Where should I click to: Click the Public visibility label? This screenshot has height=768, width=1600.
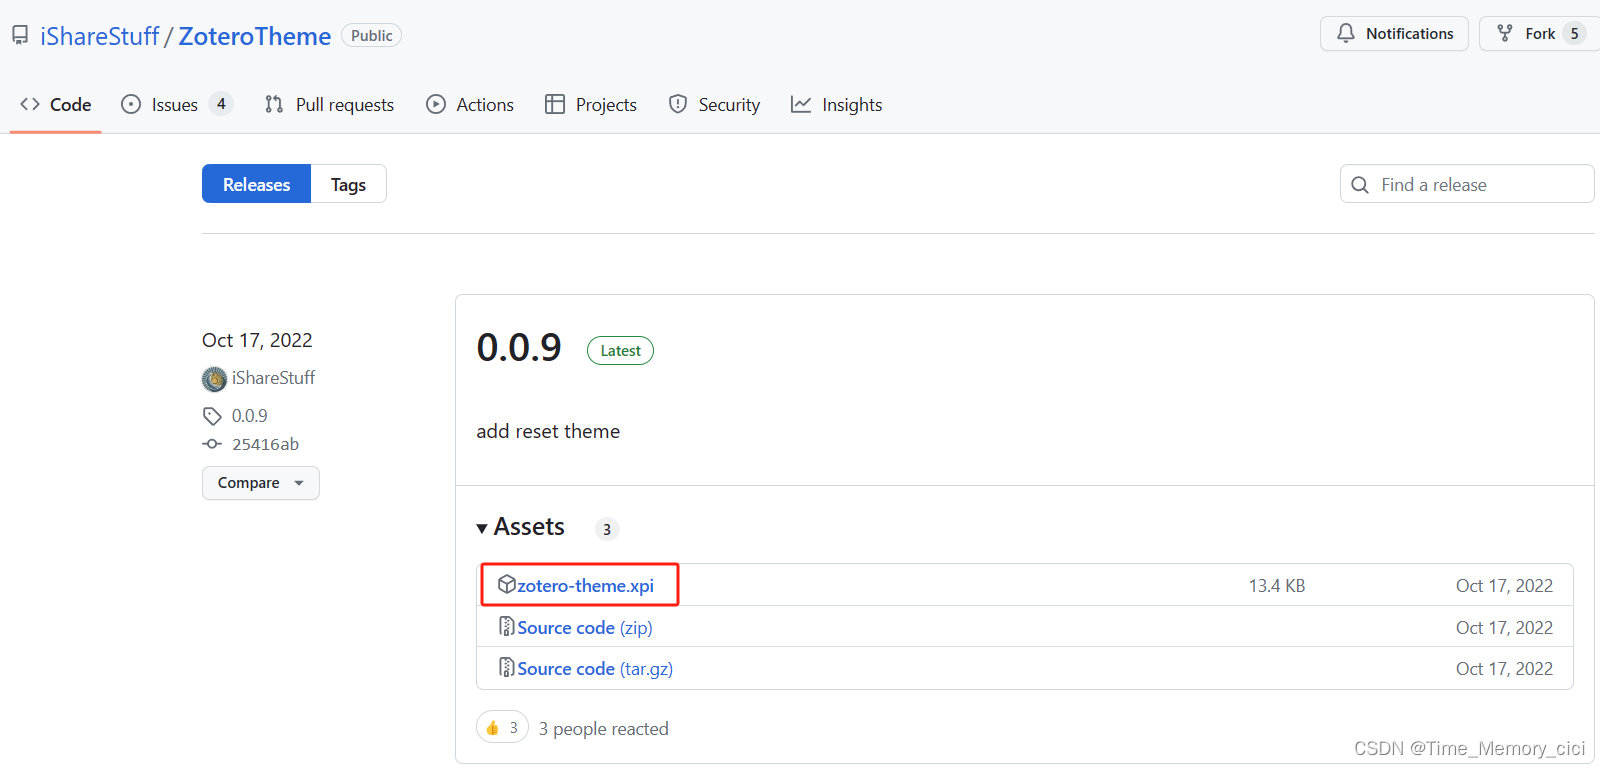click(x=371, y=36)
